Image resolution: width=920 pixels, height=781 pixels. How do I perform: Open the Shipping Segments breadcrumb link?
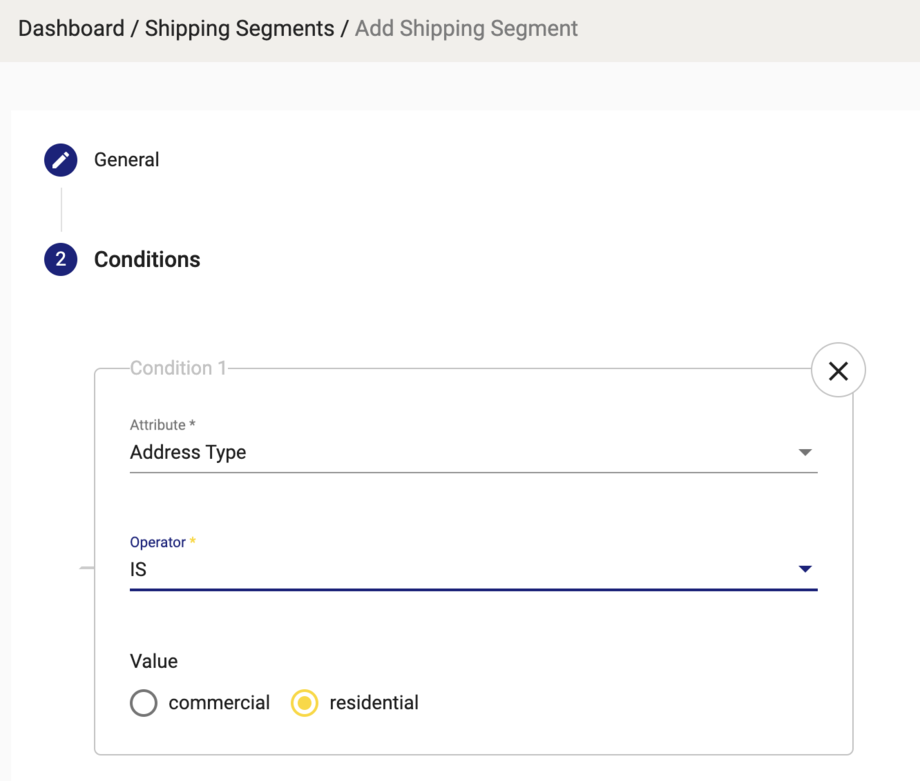[239, 28]
